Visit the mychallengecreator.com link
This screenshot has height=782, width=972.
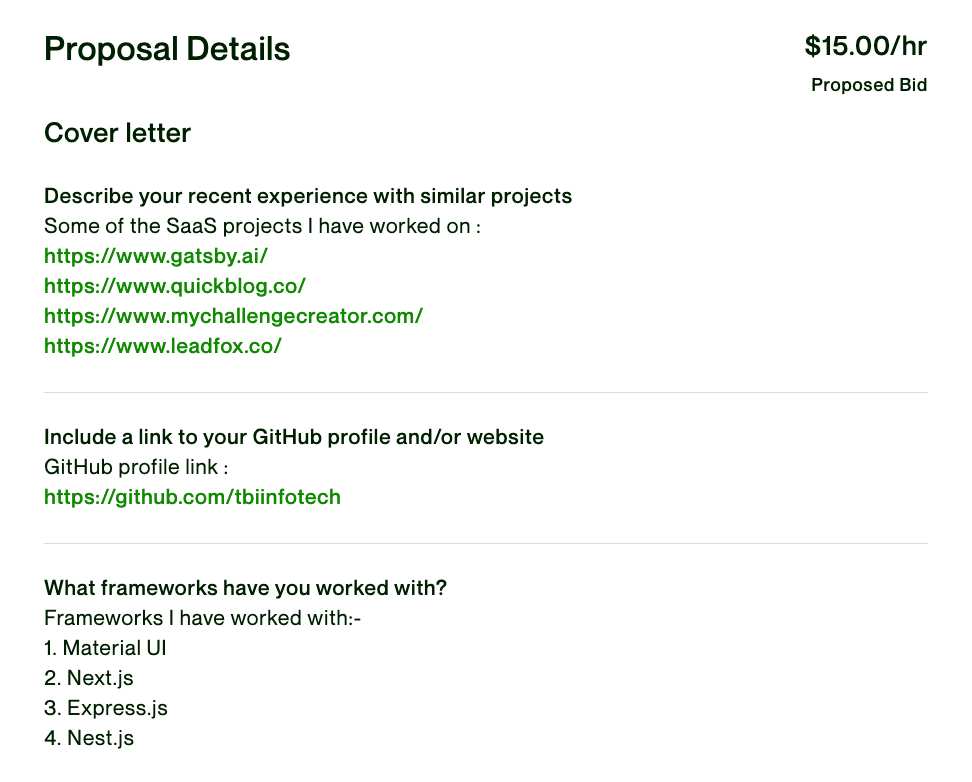233,316
